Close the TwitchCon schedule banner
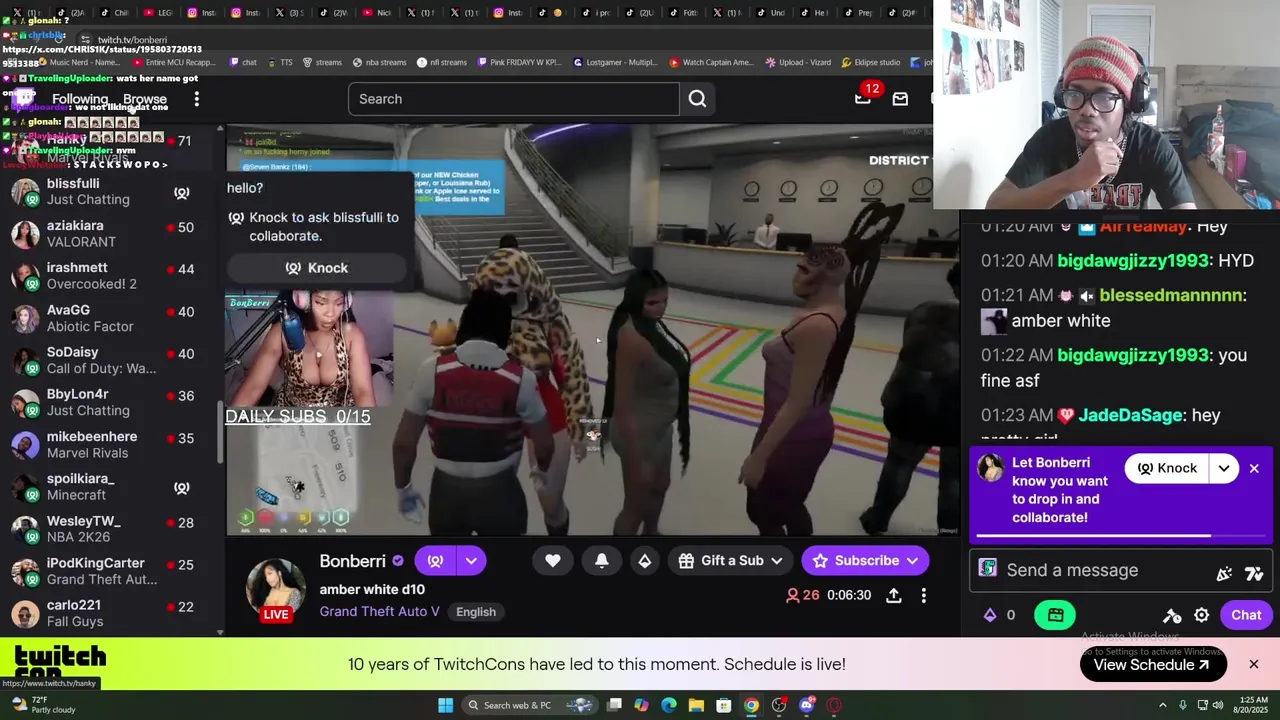1280x720 pixels. [1254, 664]
